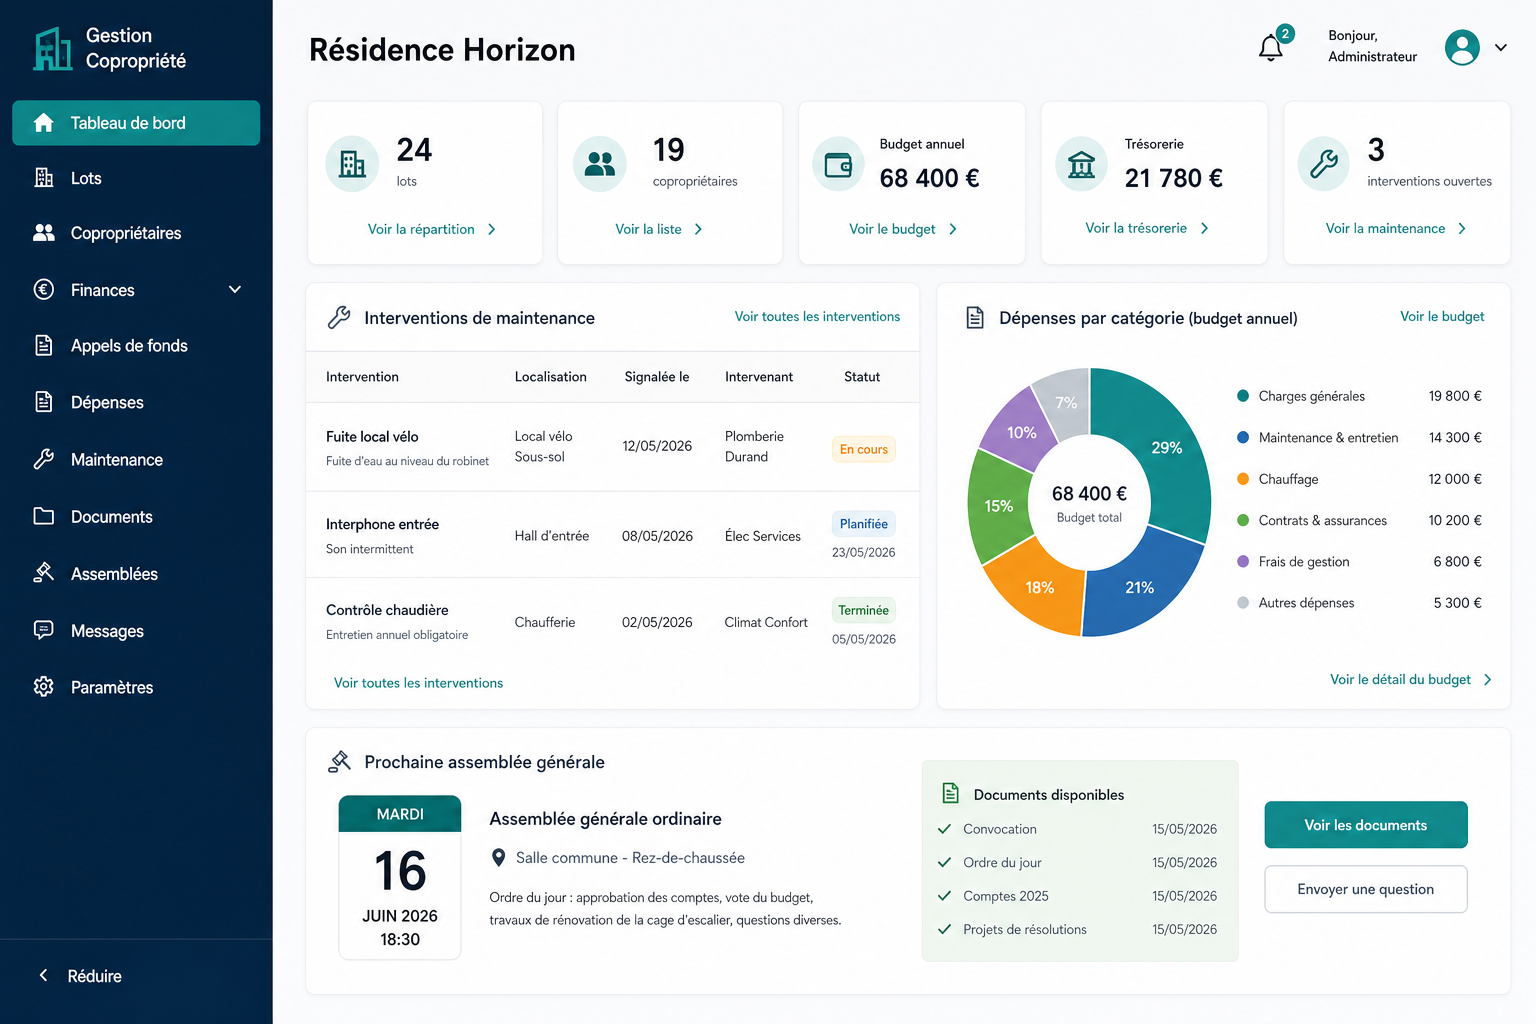Click the En cours status badge

[864, 449]
